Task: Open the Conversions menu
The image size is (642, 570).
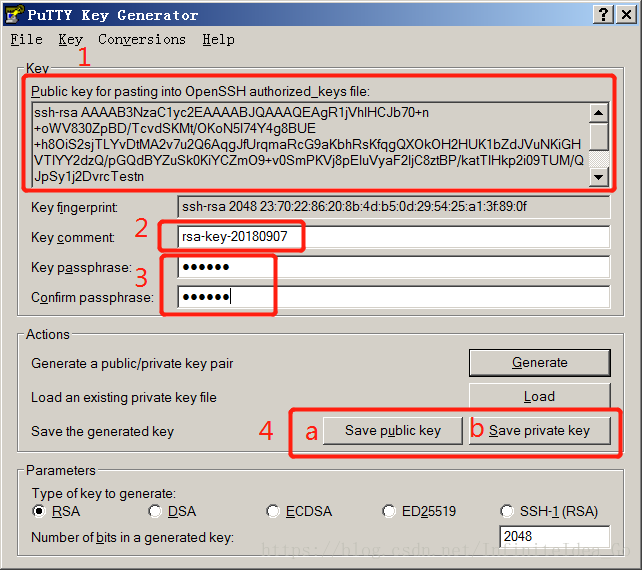Action: tap(142, 39)
